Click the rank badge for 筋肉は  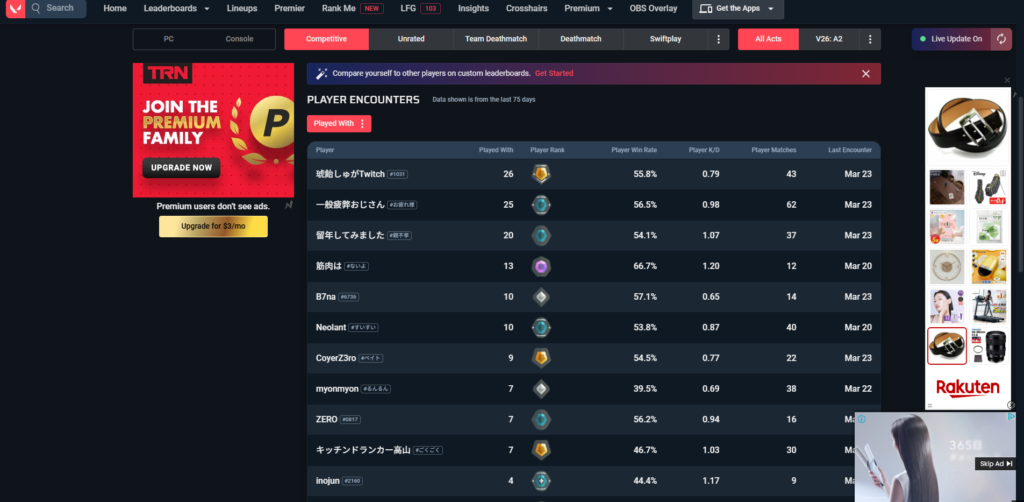[x=541, y=266]
